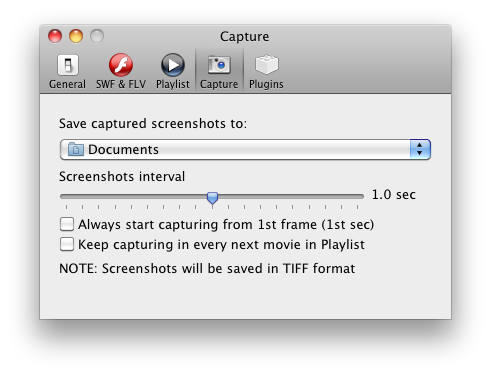The height and width of the screenshot is (374, 491).
Task: Open the Plugins lego-brick icon
Action: point(266,64)
